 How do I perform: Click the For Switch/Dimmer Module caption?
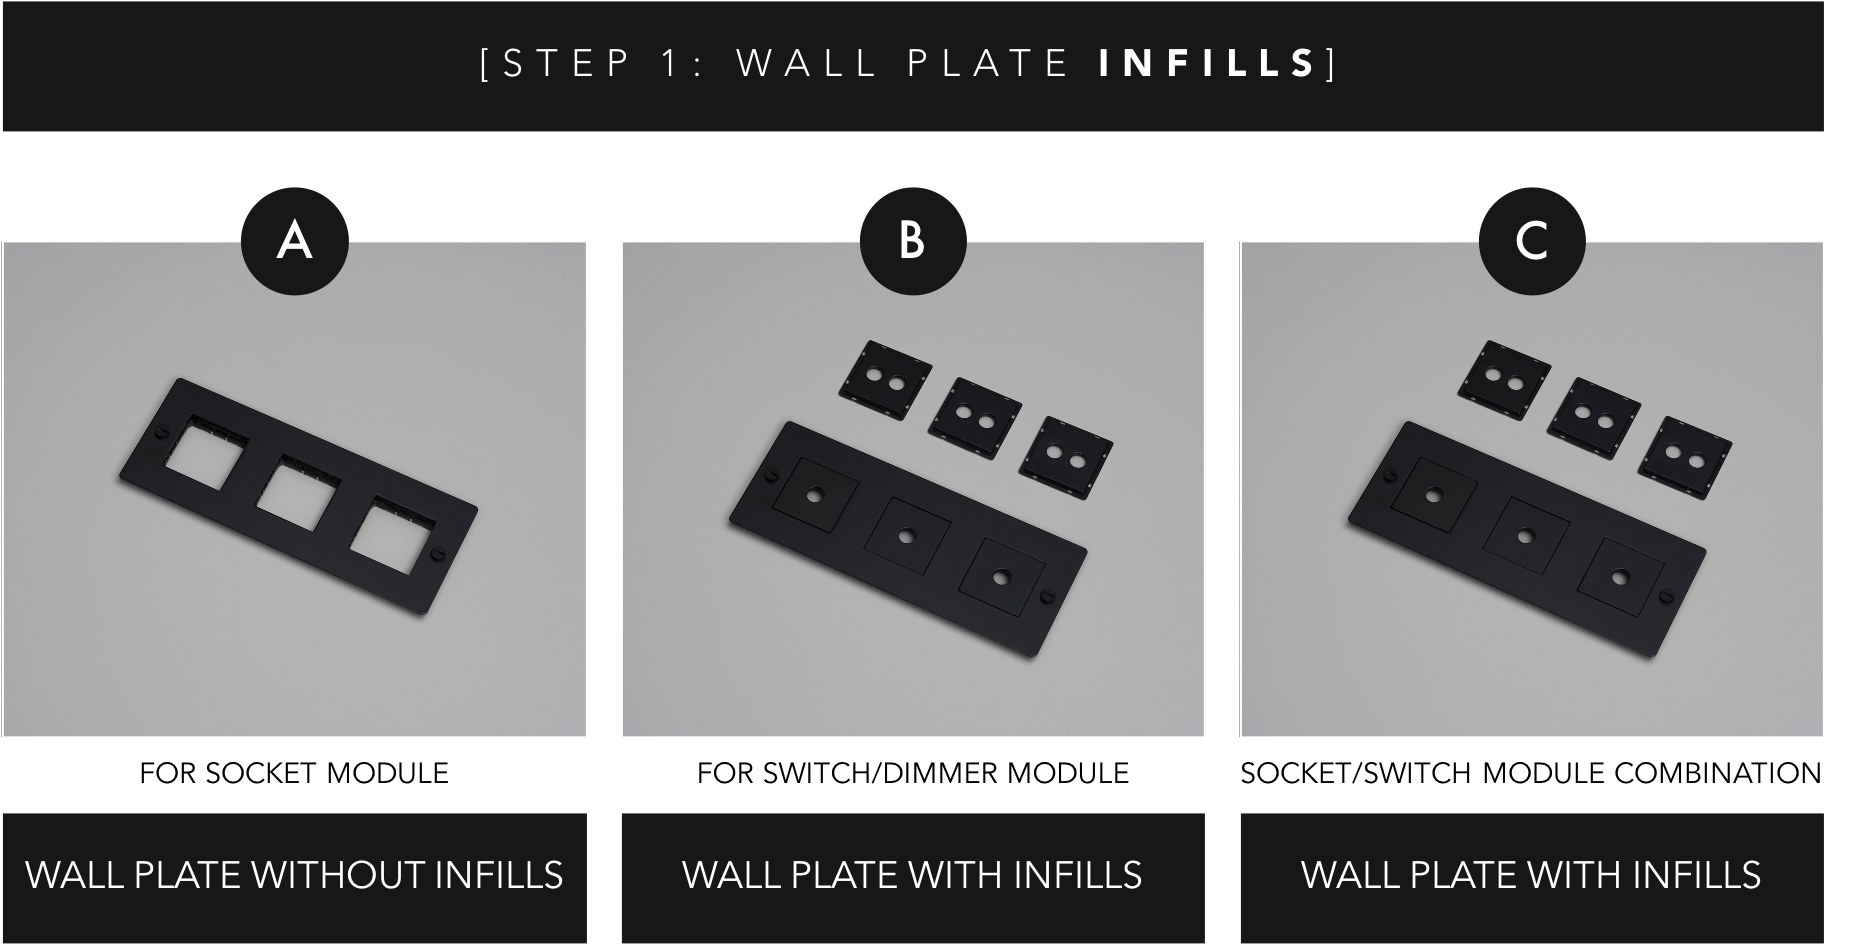pyautogui.click(x=913, y=773)
